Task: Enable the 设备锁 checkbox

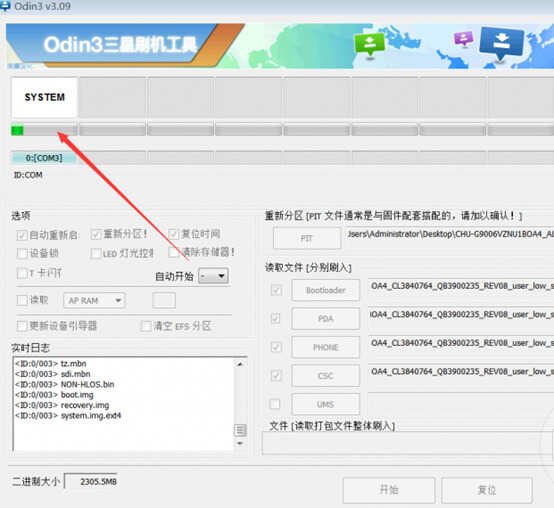Action: pos(22,253)
